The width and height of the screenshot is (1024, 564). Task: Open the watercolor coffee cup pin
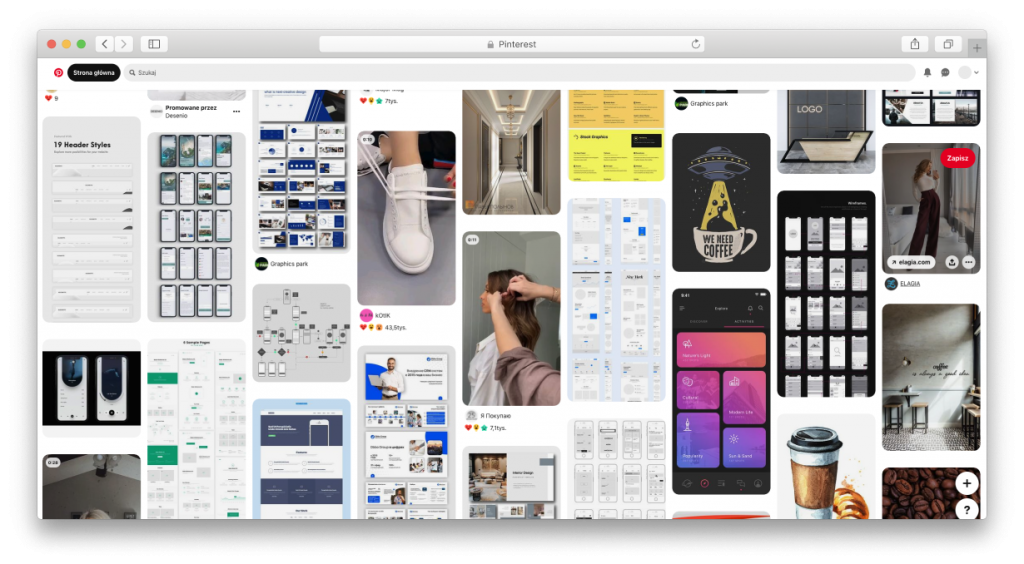click(826, 466)
